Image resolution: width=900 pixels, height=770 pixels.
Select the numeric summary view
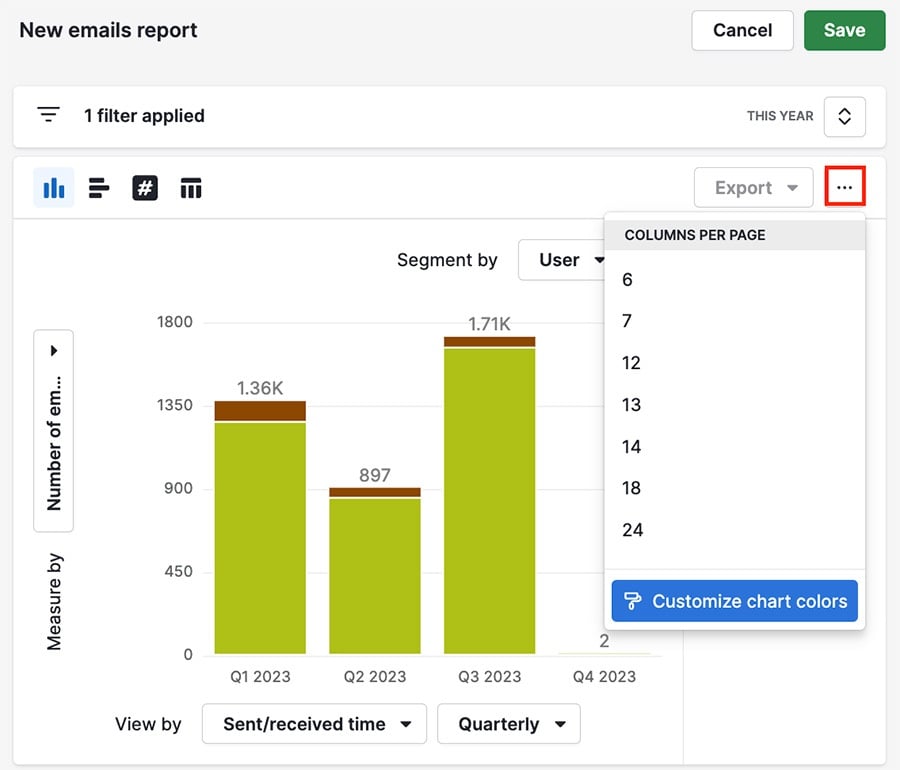[145, 187]
